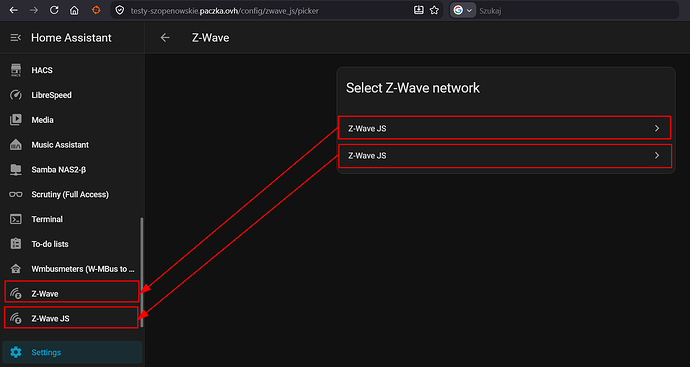Open HACS sidebar entry
This screenshot has width=690, height=367.
coord(71,70)
